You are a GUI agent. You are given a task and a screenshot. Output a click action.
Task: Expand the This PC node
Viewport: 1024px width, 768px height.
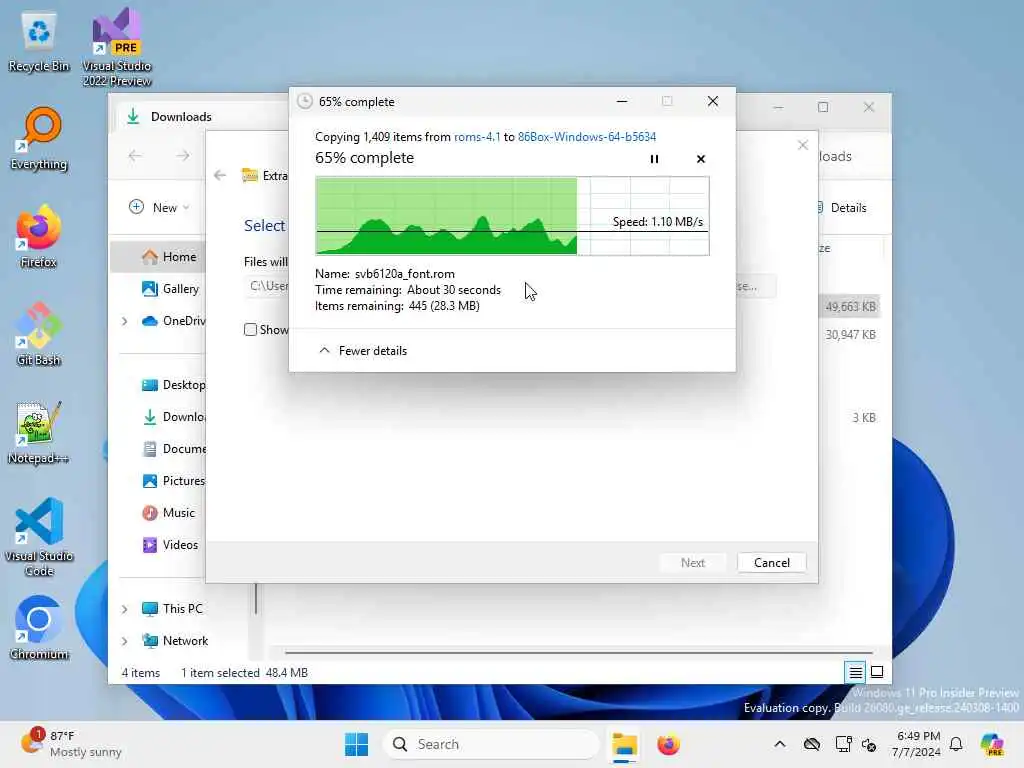point(125,609)
